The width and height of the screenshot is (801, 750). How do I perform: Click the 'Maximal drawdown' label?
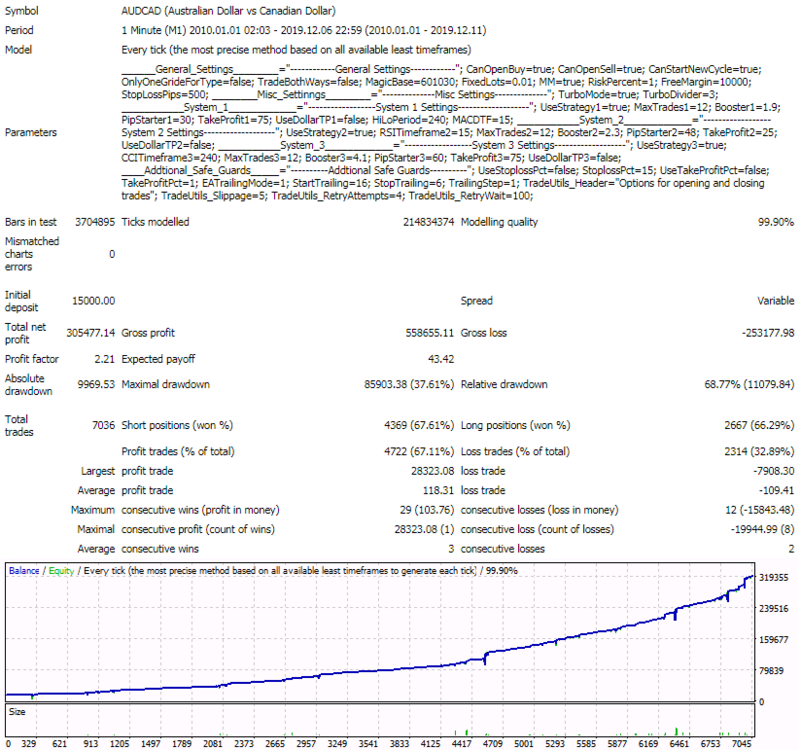coord(166,384)
